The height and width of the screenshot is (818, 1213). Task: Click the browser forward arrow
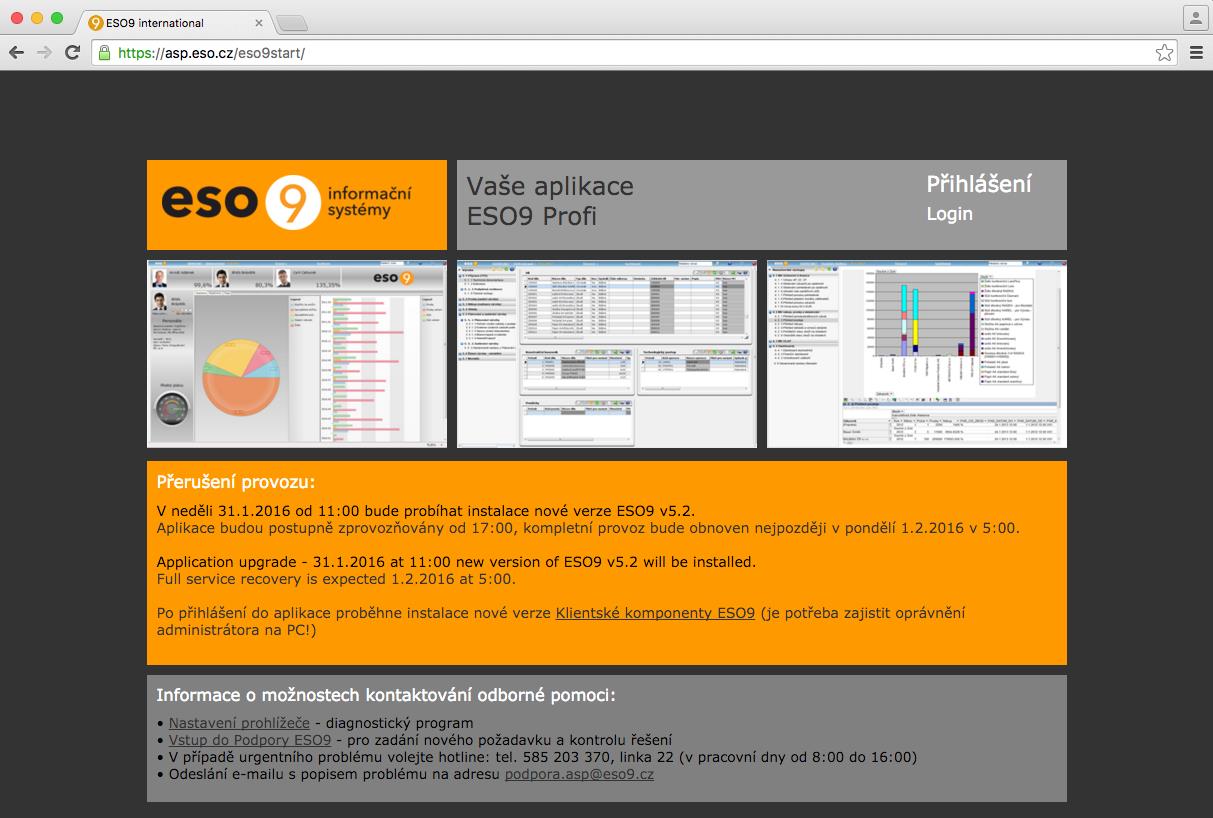[44, 53]
